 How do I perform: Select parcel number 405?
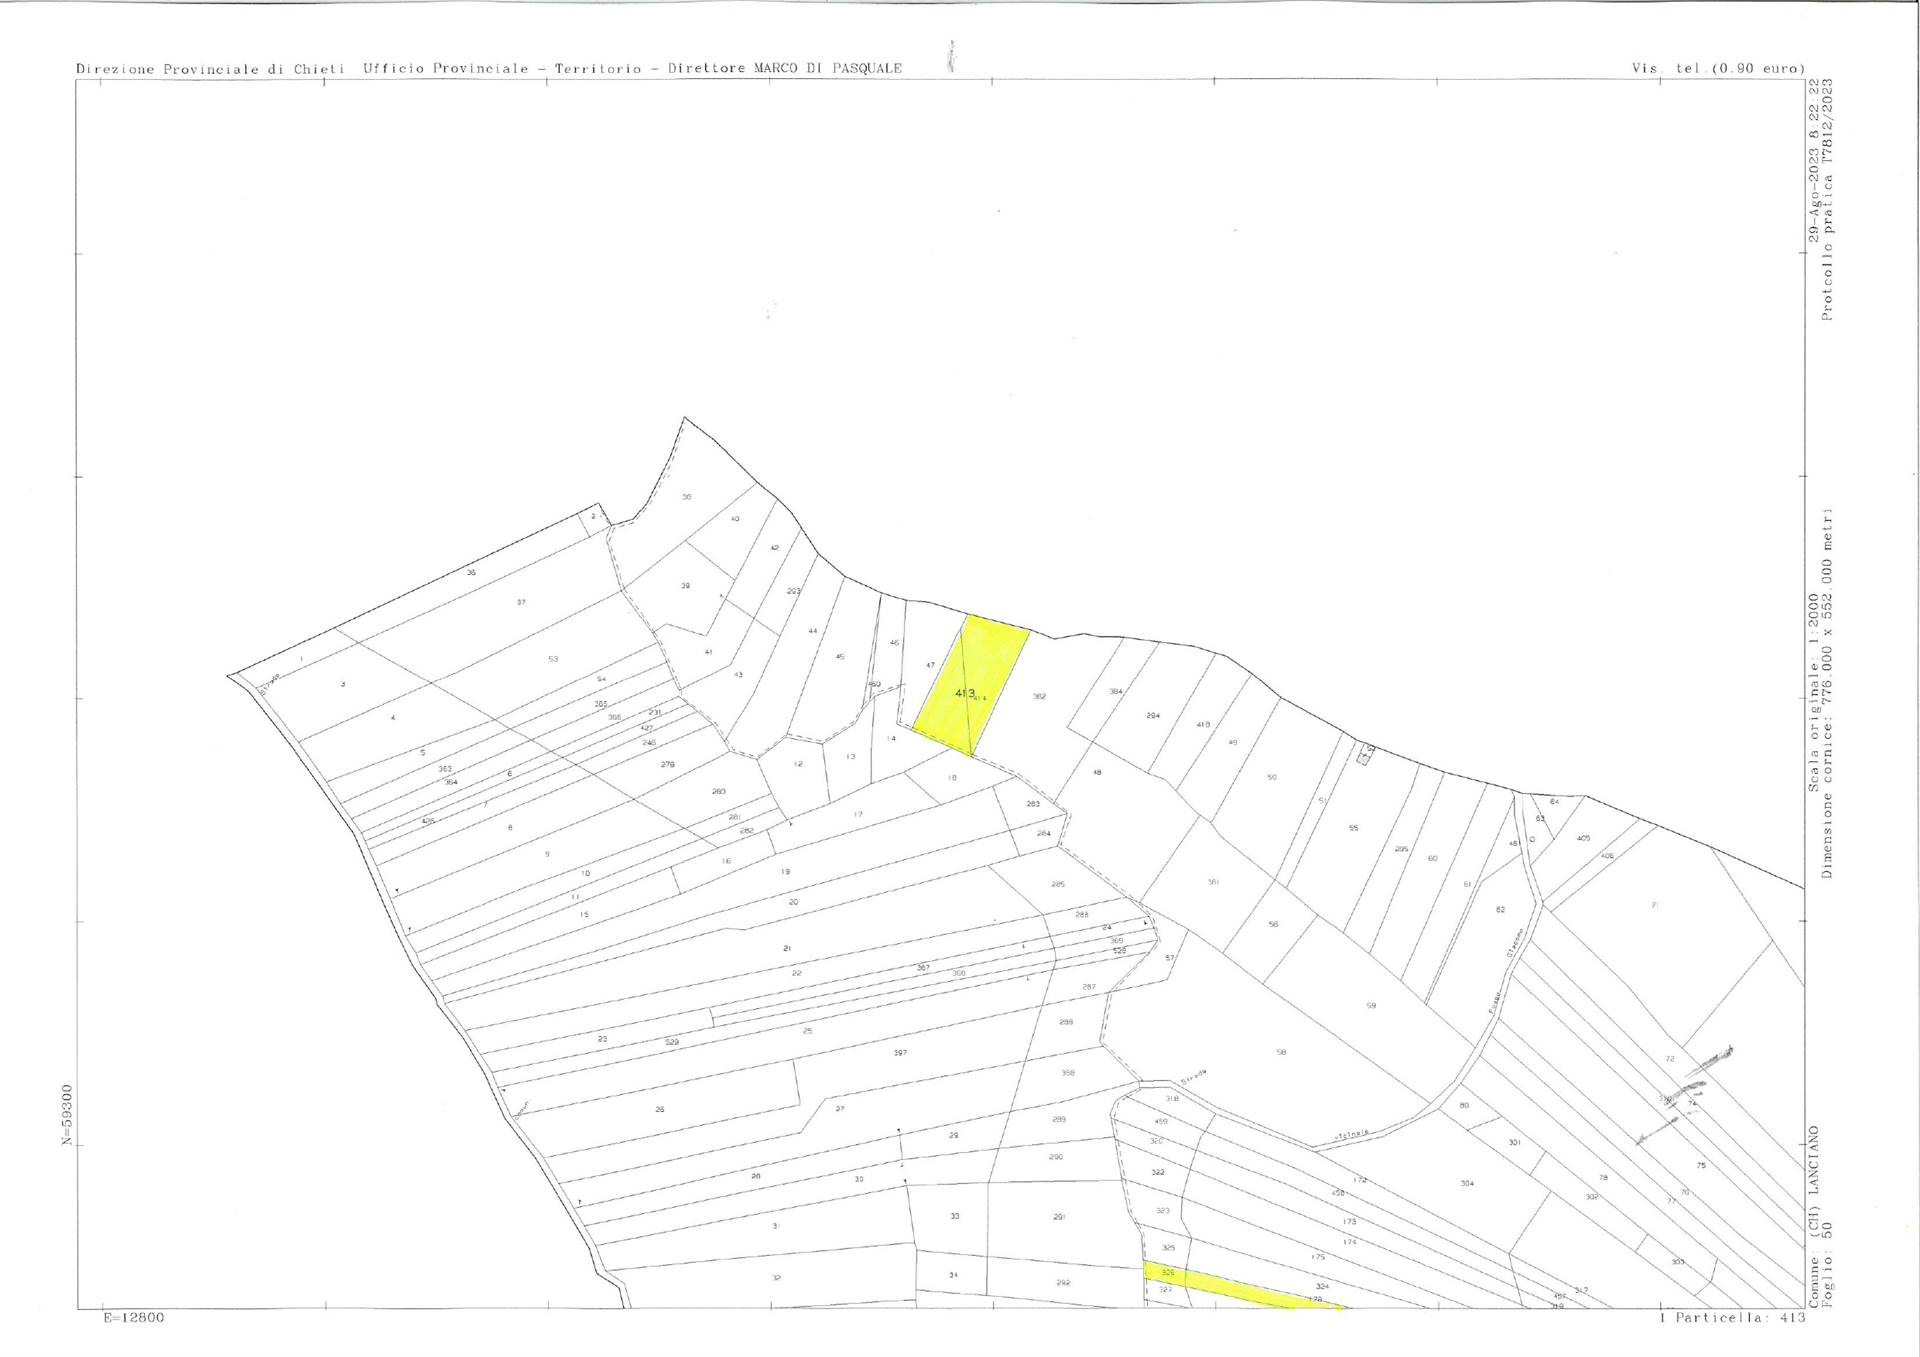1583,838
